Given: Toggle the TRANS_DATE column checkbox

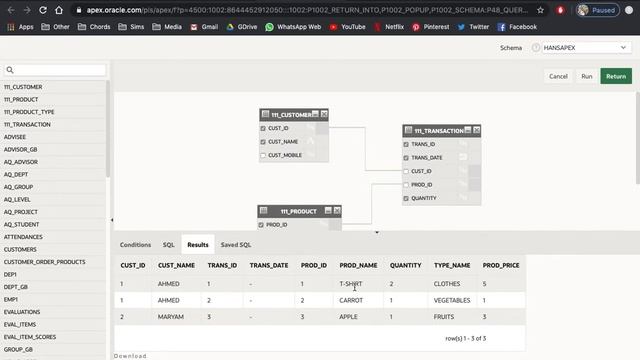Looking at the screenshot, I should (406, 158).
